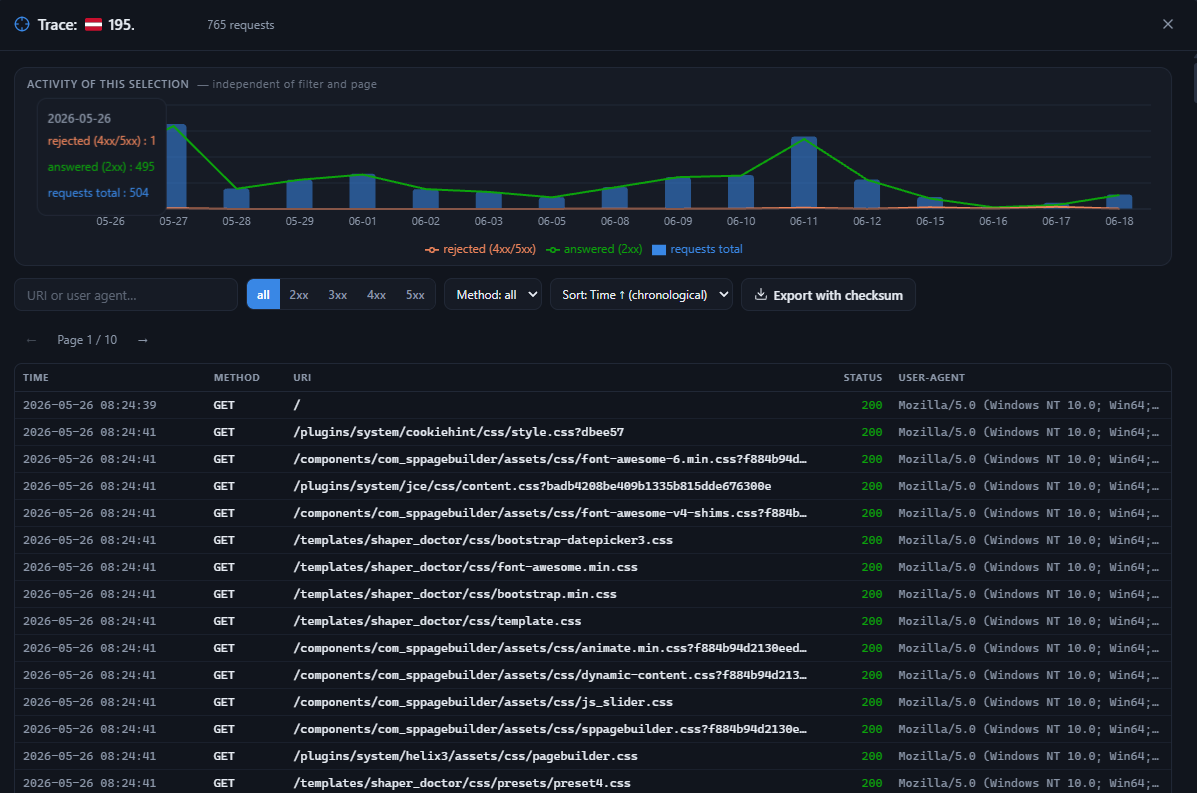Select the template.css row
Image resolution: width=1197 pixels, height=793 pixels.
(x=592, y=621)
